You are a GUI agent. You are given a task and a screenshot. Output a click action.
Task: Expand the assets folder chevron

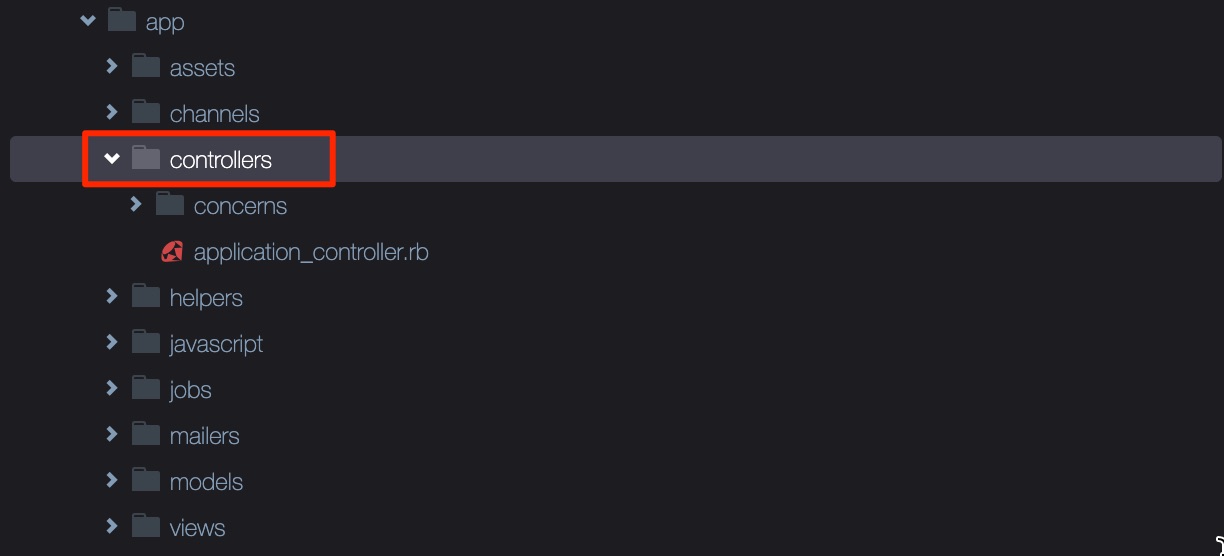pyautogui.click(x=112, y=66)
